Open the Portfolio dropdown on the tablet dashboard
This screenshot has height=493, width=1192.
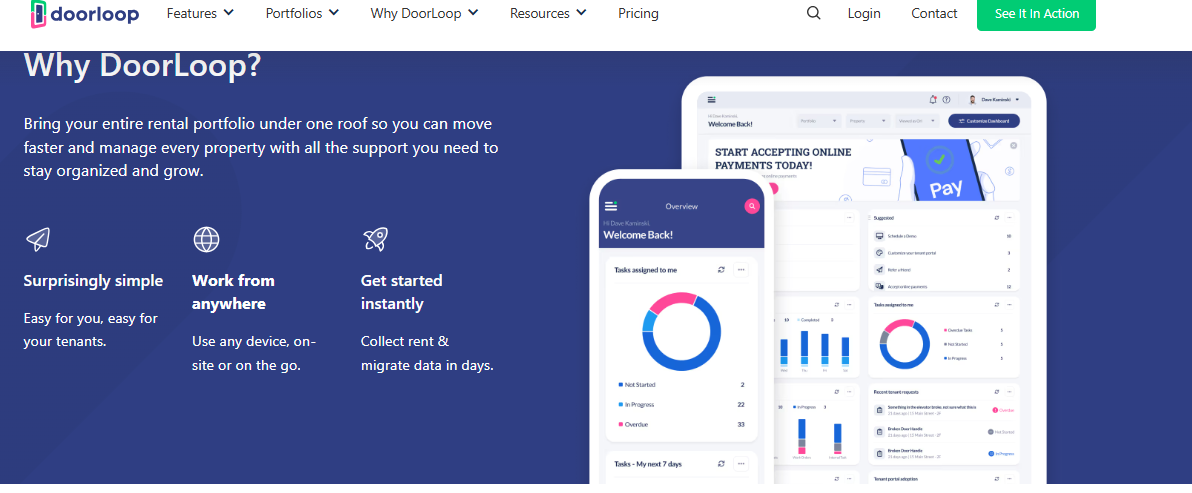[819, 120]
